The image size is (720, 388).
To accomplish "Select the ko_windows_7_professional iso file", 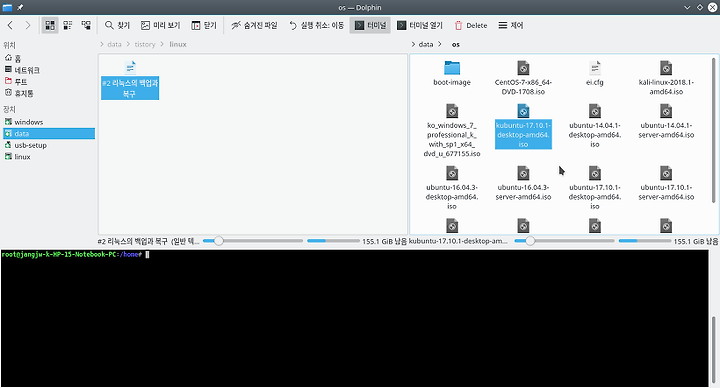I will 452,130.
